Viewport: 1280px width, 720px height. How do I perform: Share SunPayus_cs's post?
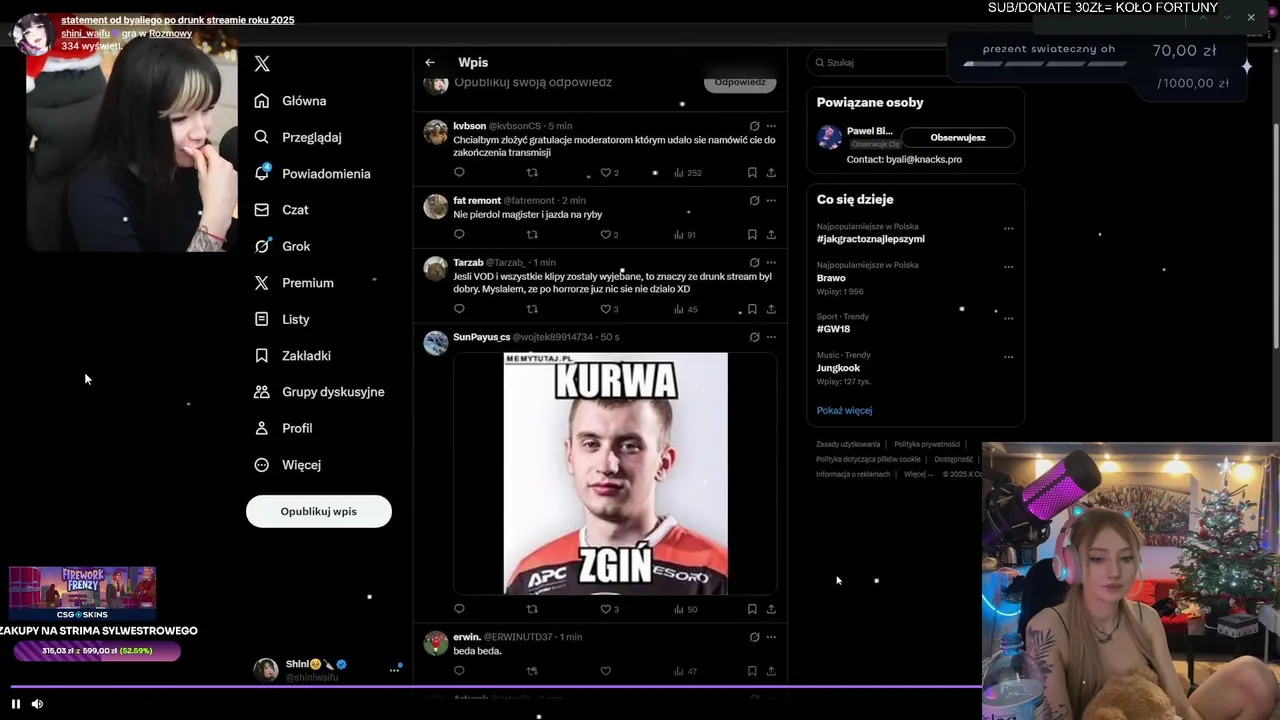771,609
